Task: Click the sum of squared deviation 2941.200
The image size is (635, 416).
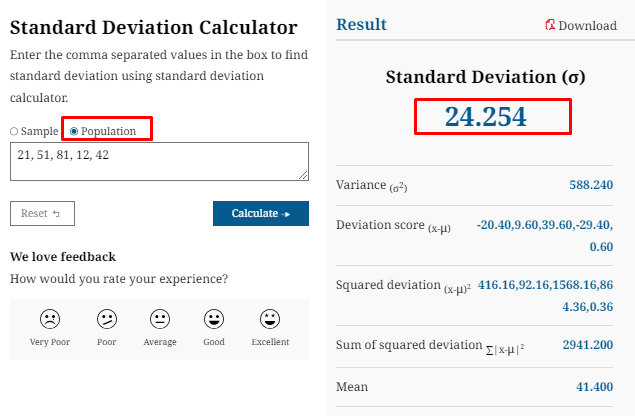Action: click(x=588, y=345)
